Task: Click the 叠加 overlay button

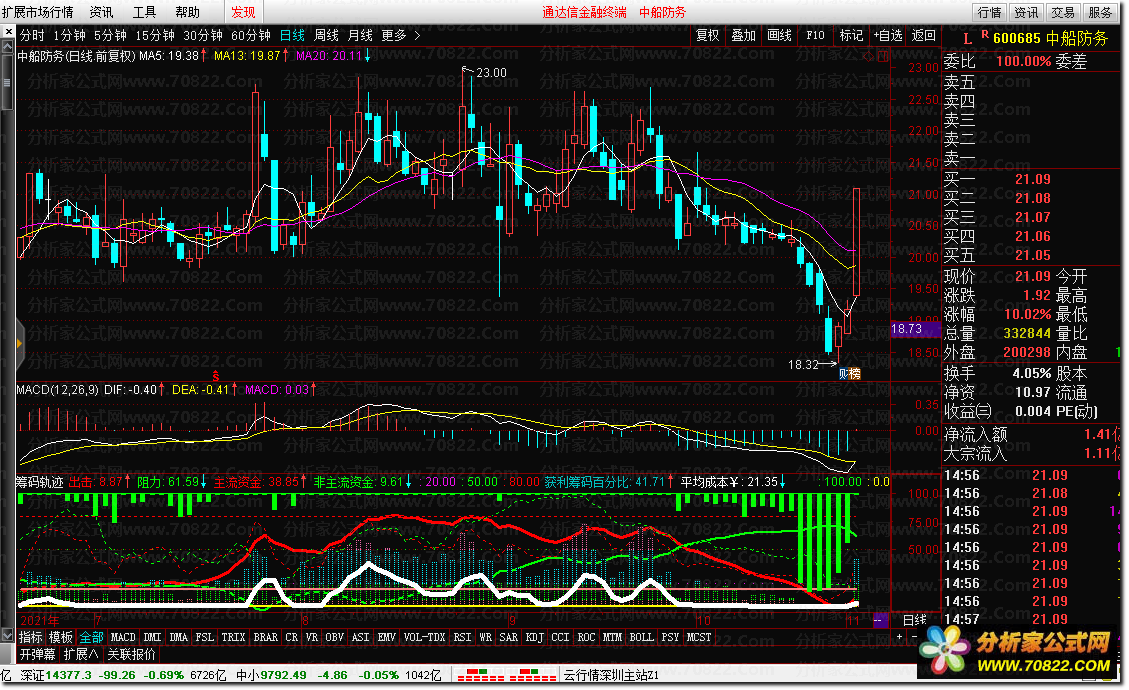Action: (x=744, y=35)
